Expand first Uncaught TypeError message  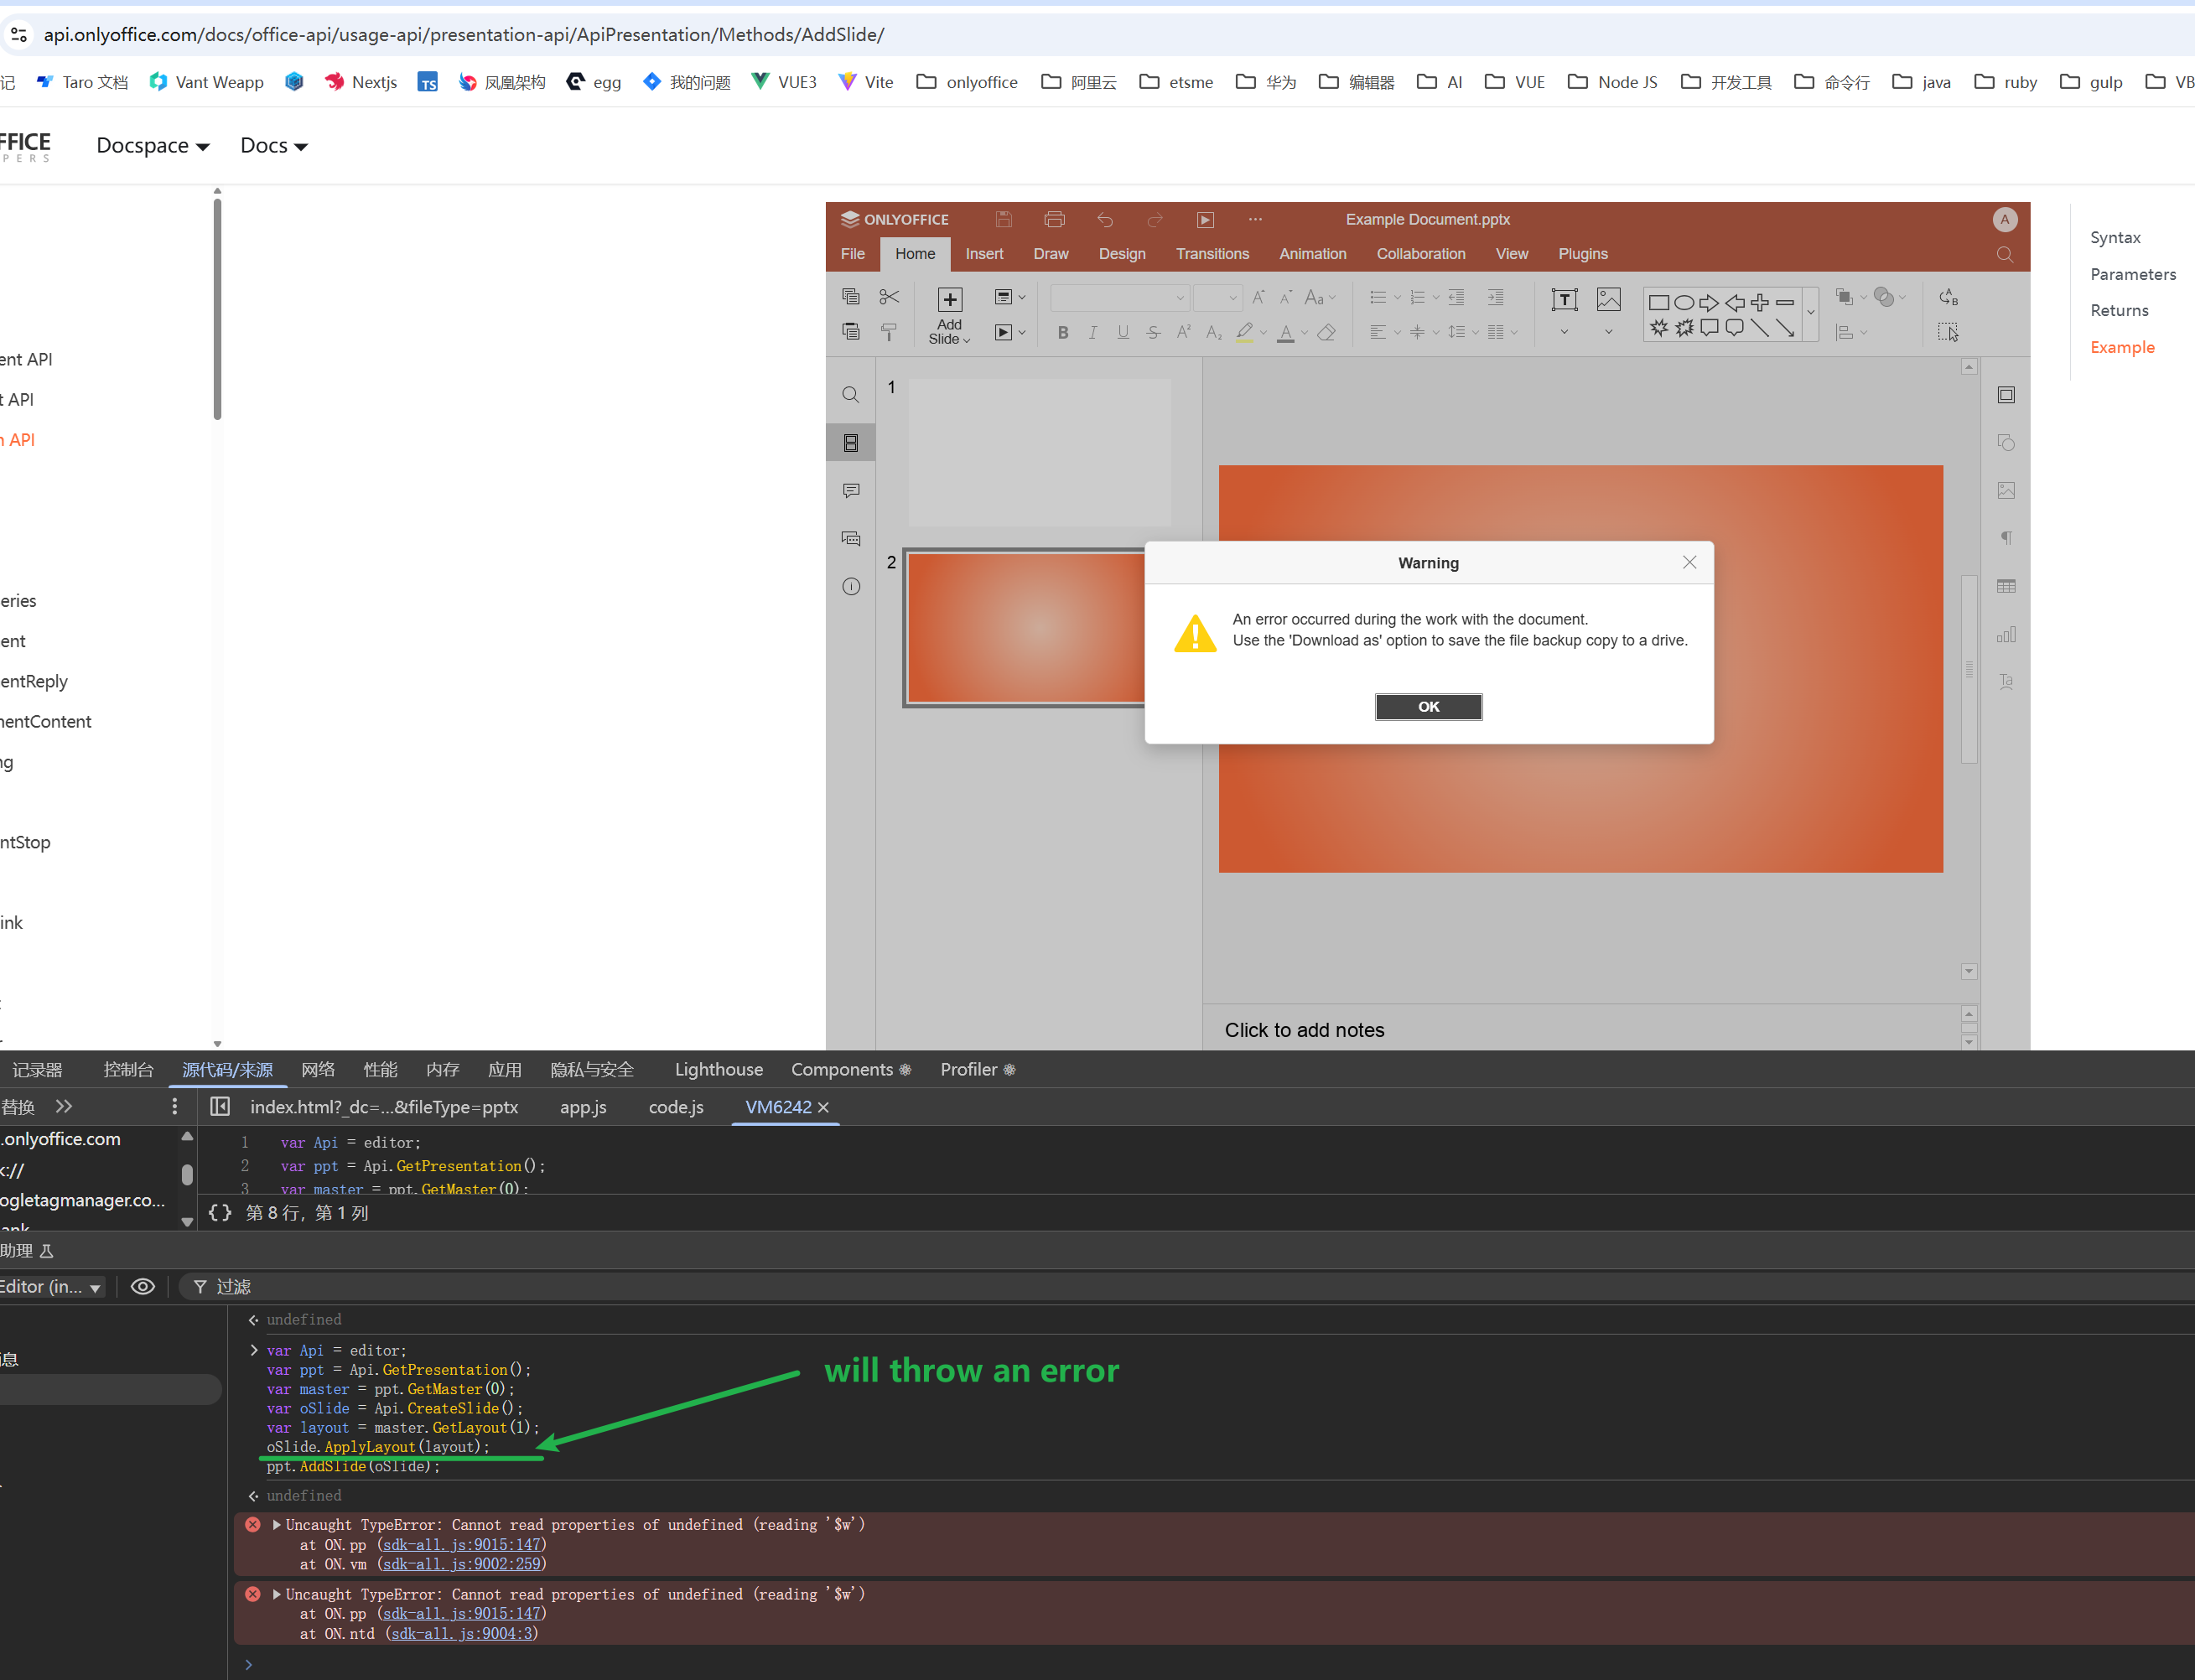277,1525
